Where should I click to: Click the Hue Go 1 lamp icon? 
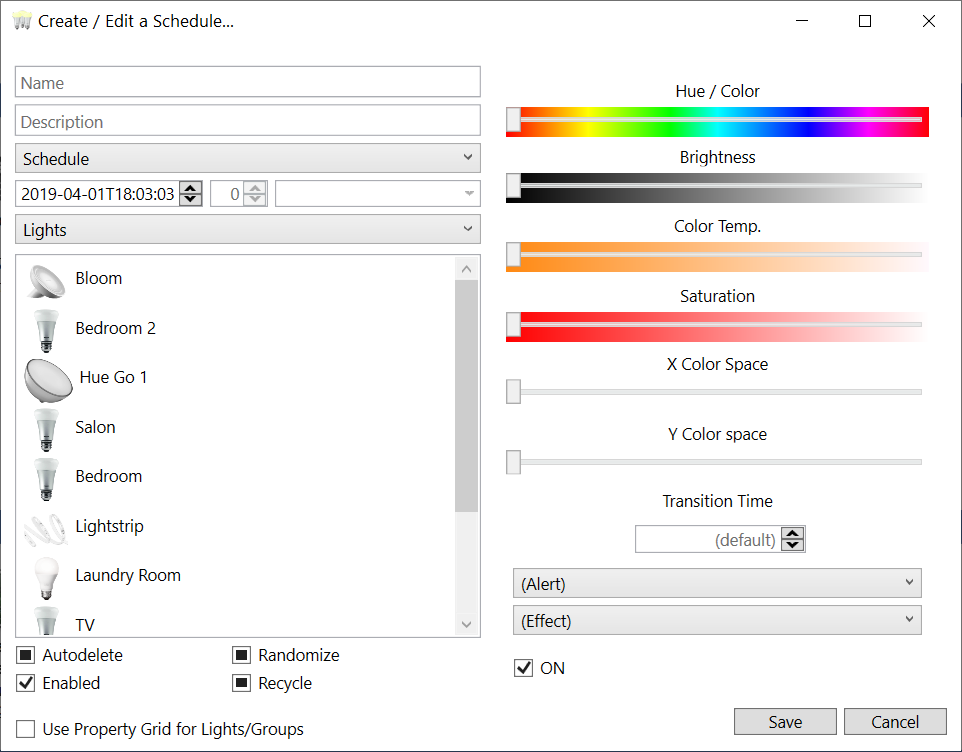[x=48, y=380]
